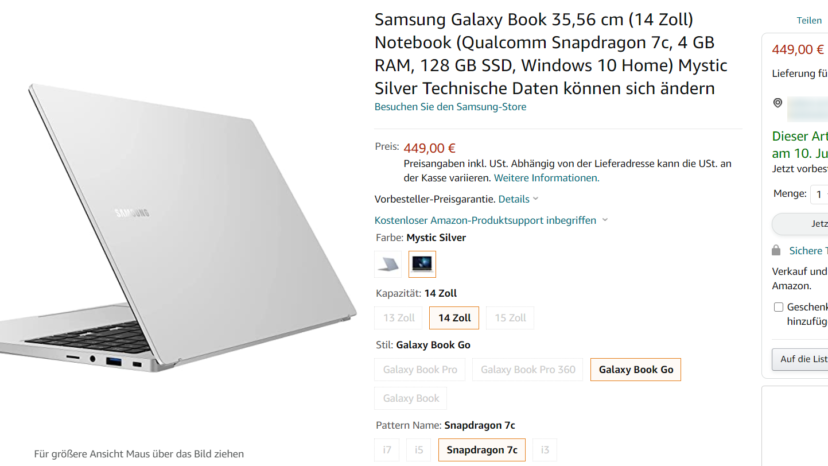Click the Teilen share link
The width and height of the screenshot is (828, 466).
[809, 20]
